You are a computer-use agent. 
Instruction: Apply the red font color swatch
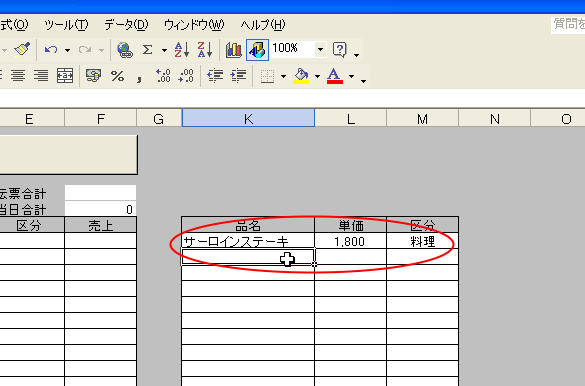[335, 76]
